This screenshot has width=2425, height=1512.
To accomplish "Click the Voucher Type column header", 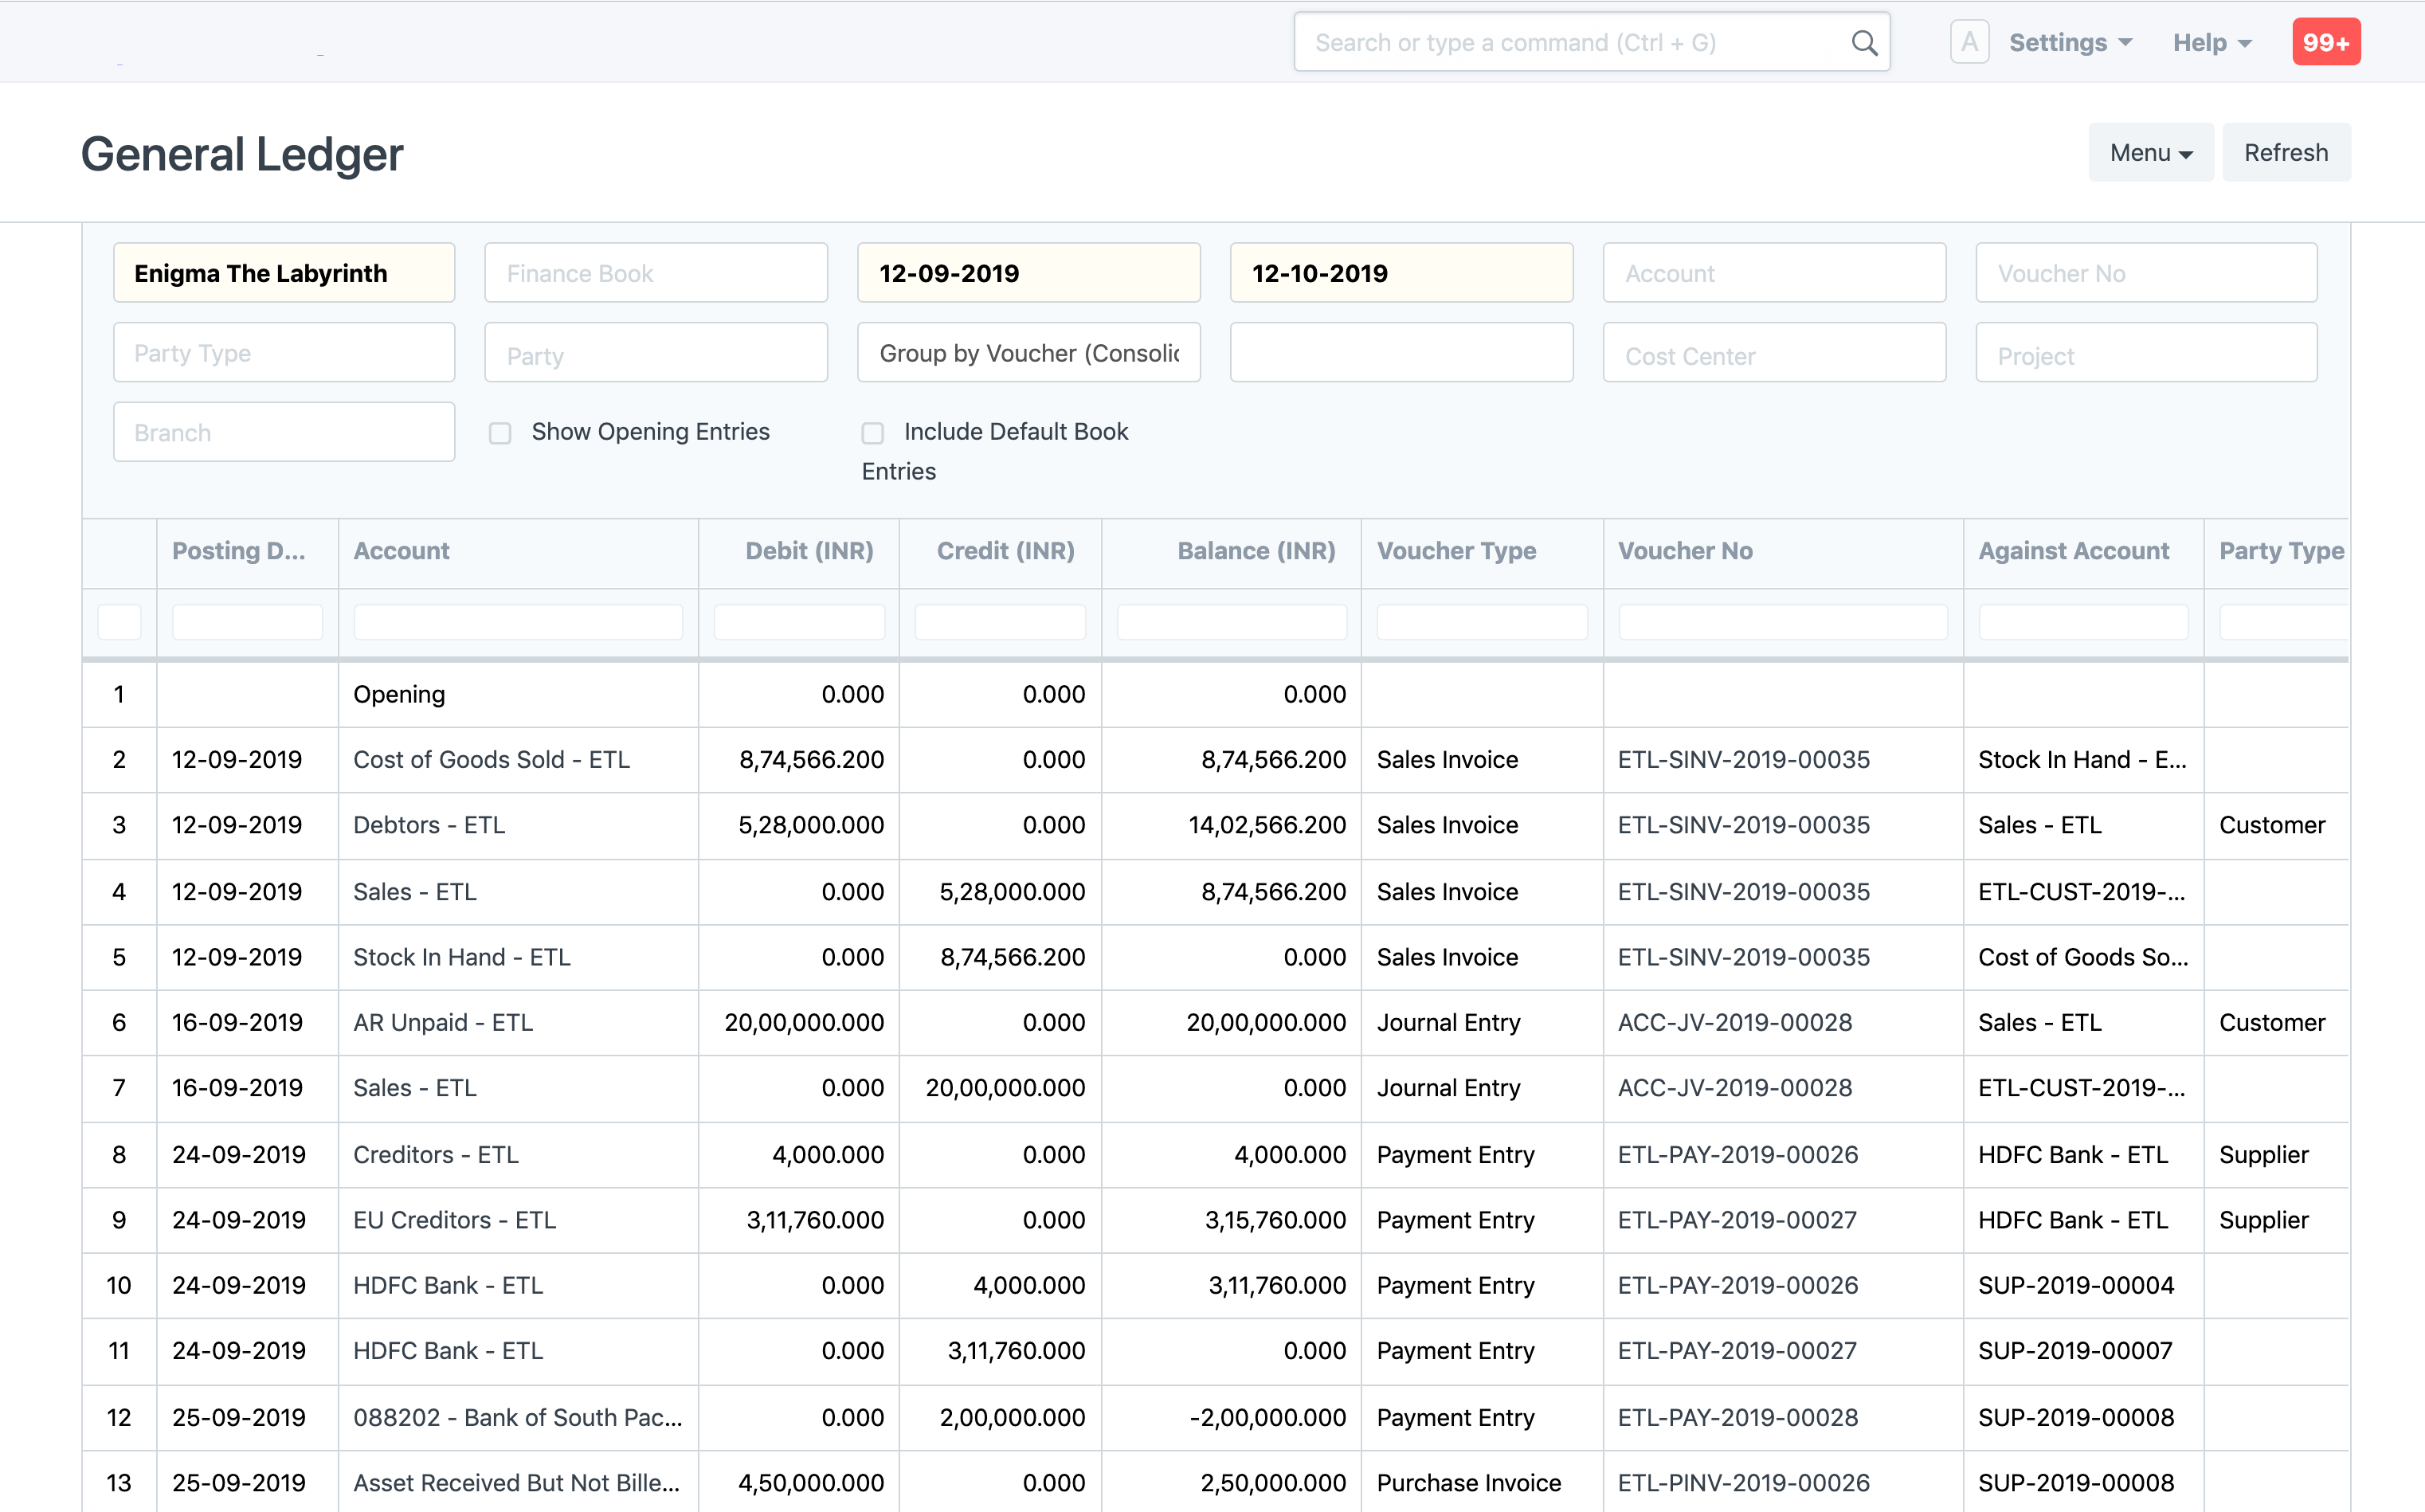I will click(1456, 551).
